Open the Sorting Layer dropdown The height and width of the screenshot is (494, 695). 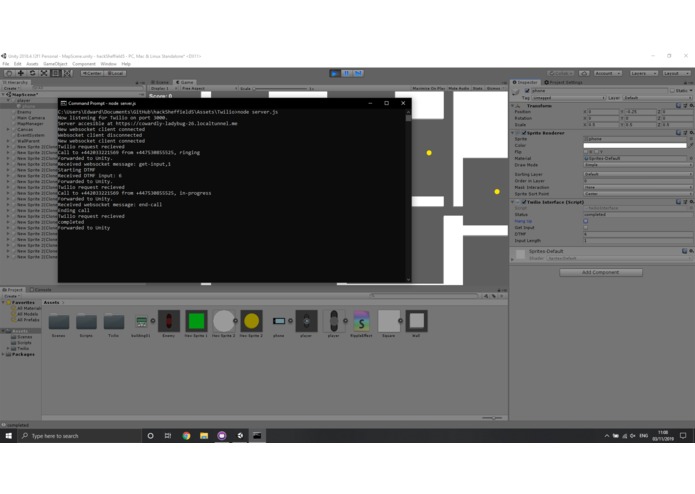pos(638,174)
